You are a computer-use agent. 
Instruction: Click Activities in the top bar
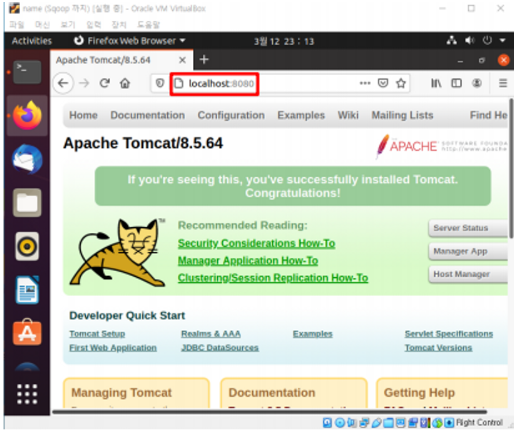pos(32,41)
